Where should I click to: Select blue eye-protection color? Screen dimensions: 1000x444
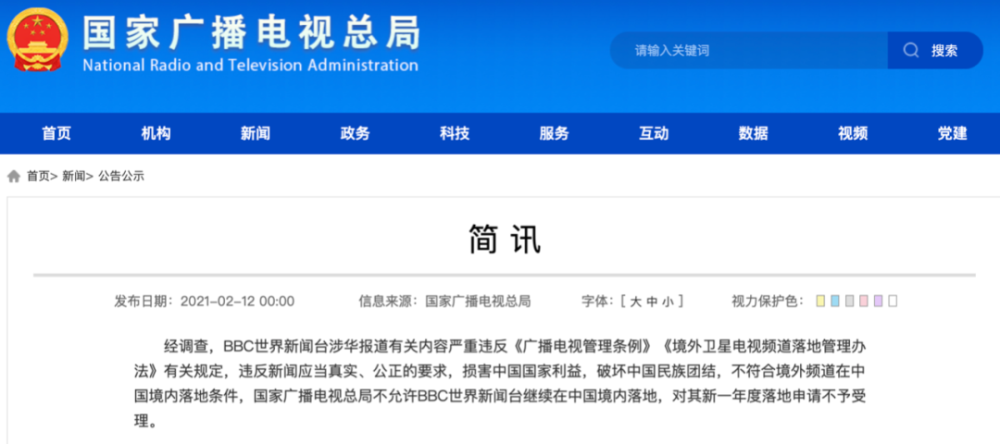point(835,301)
